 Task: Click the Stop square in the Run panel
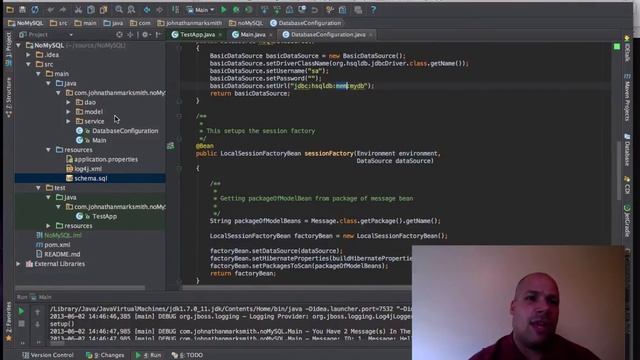coord(21,324)
